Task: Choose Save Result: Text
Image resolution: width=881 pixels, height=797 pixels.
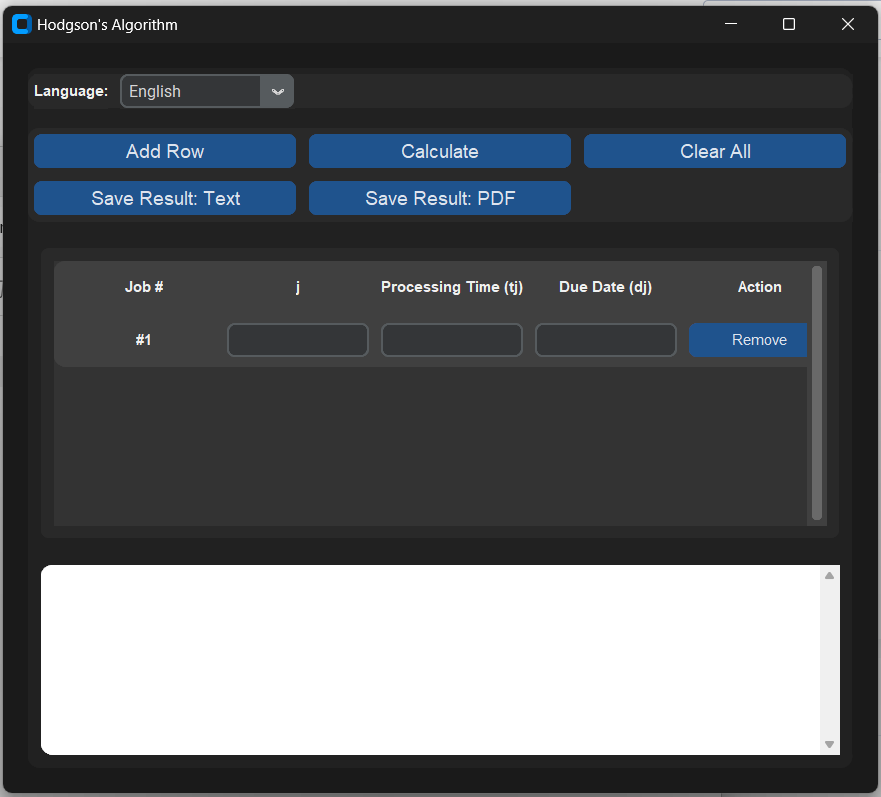Action: (165, 198)
